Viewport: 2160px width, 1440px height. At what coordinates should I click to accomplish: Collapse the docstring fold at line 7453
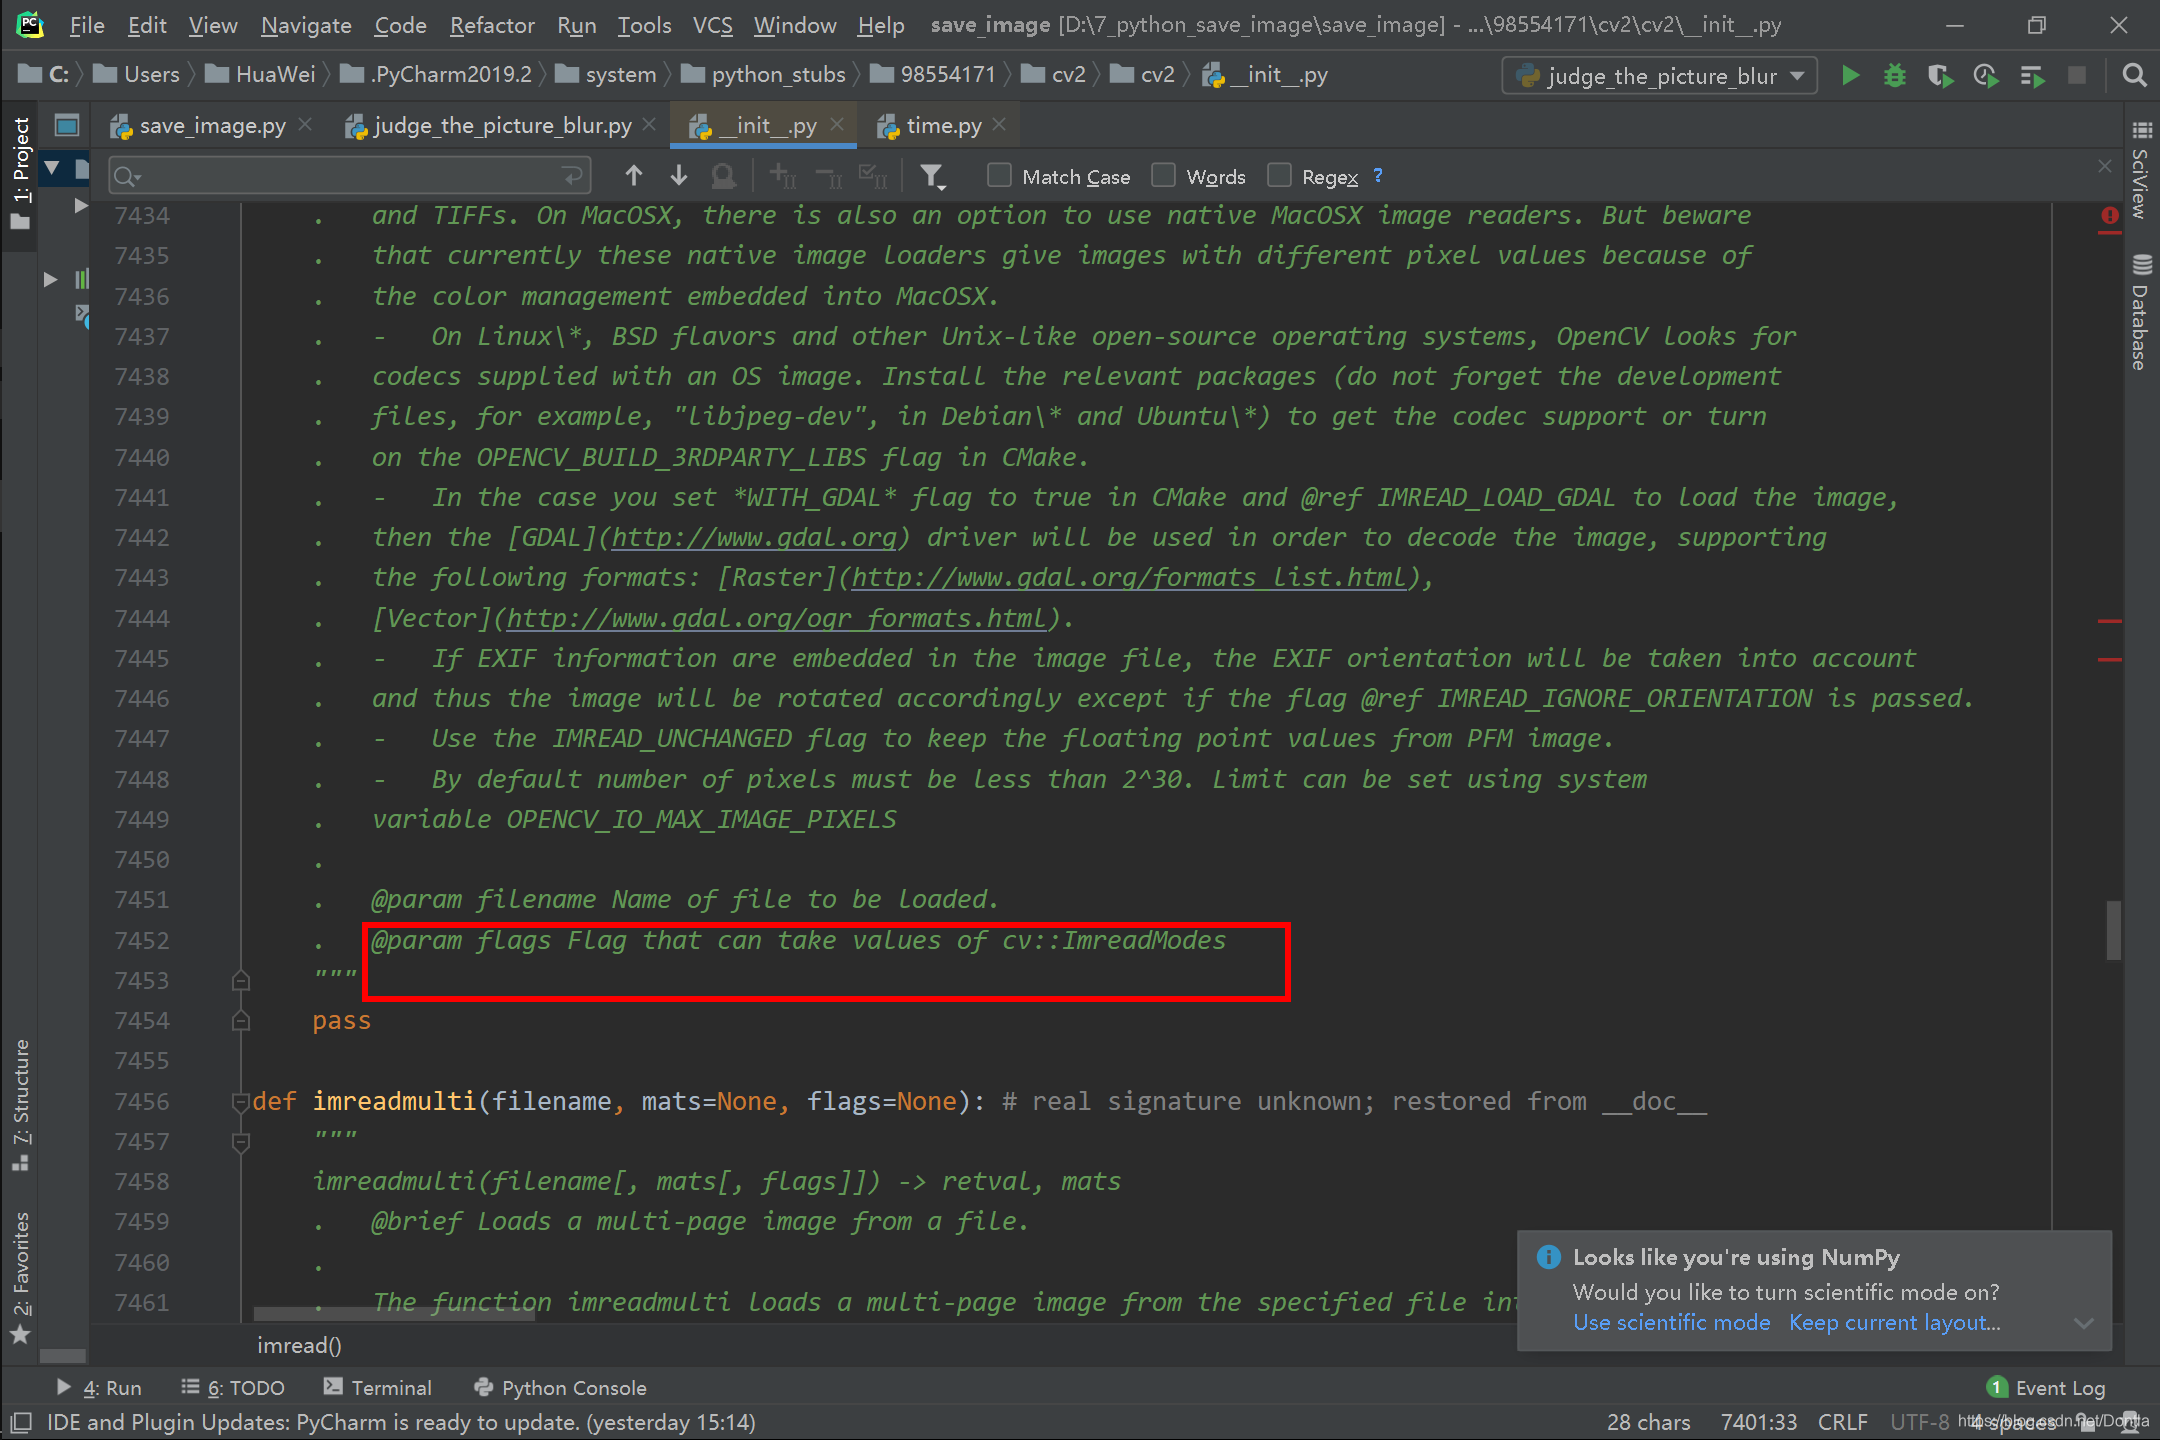pyautogui.click(x=241, y=981)
